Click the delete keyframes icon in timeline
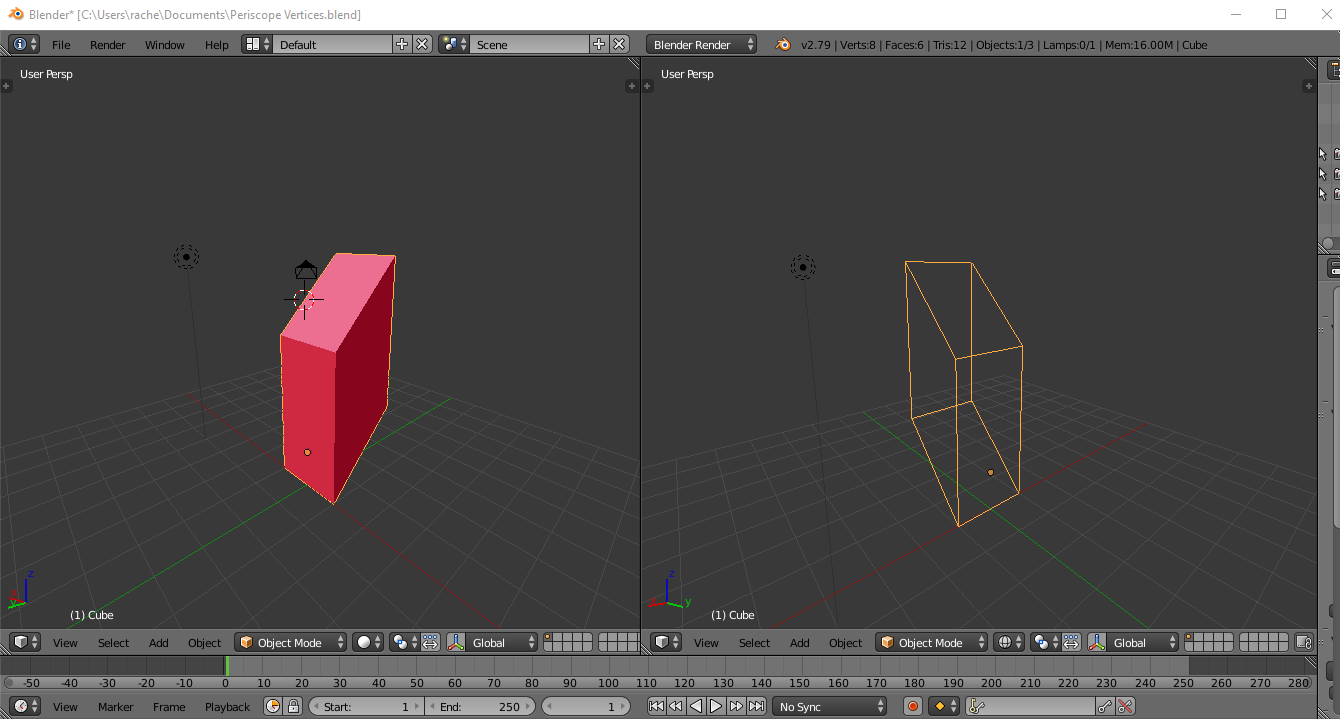This screenshot has height=719, width=1340. 1125,706
